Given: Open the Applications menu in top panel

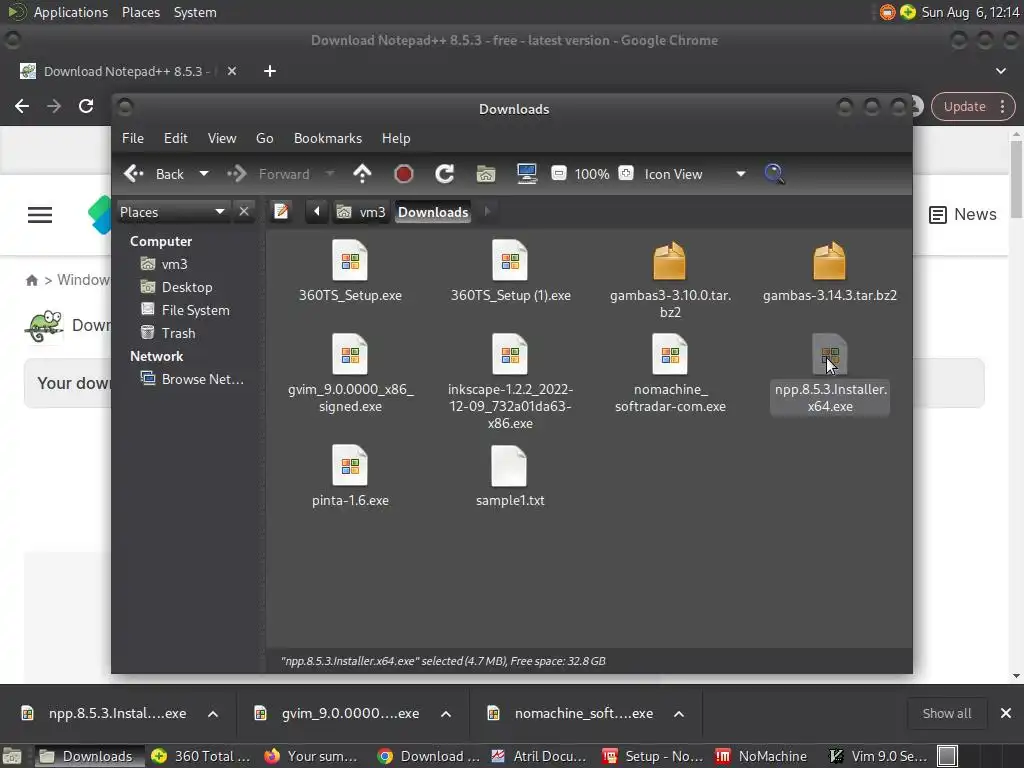Looking at the screenshot, I should click(x=71, y=12).
